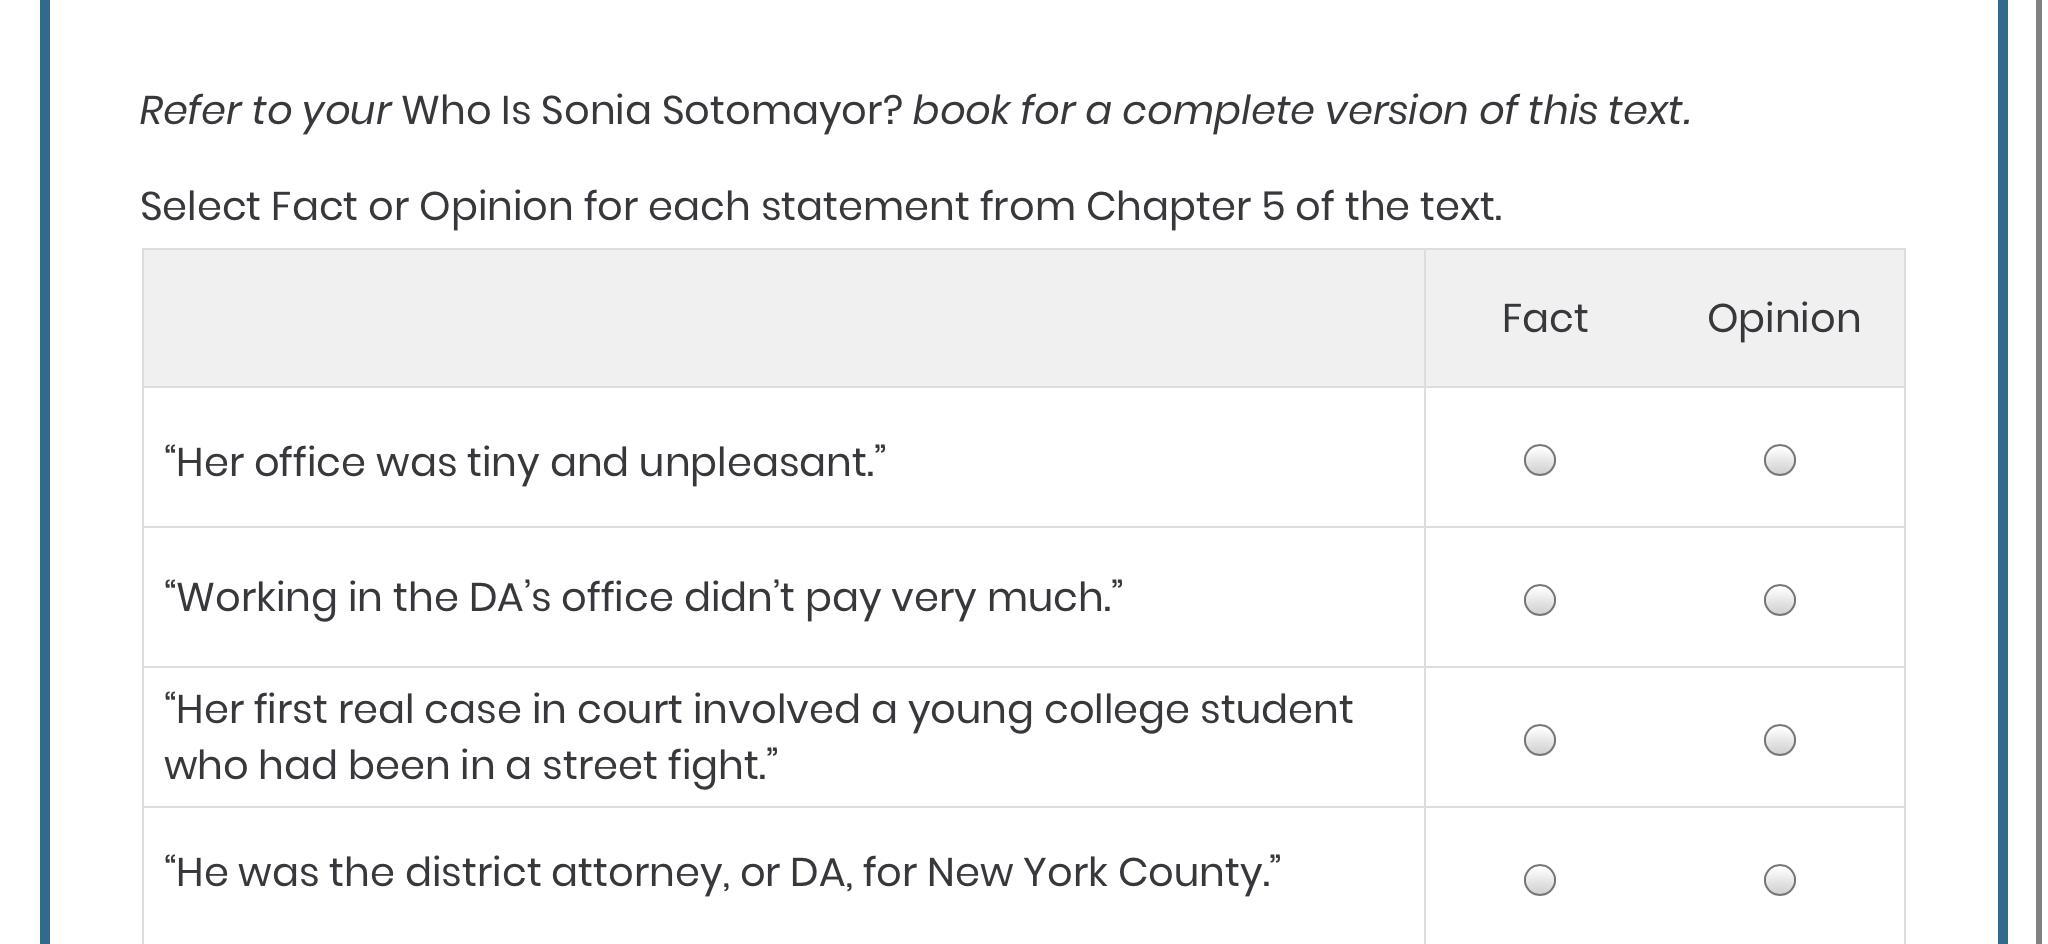Choose Fact for the first real case statement

pos(1539,740)
